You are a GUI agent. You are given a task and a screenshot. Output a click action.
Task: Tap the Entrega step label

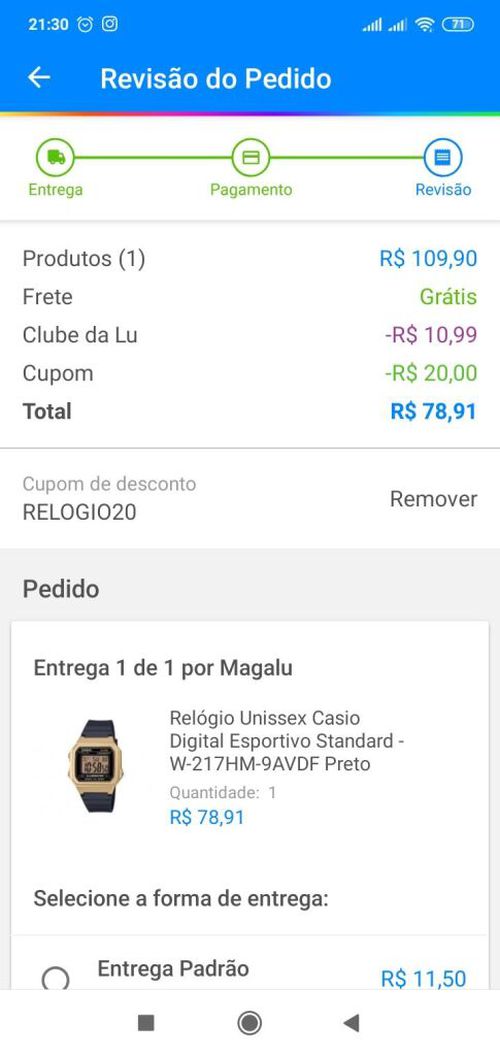tap(55, 190)
